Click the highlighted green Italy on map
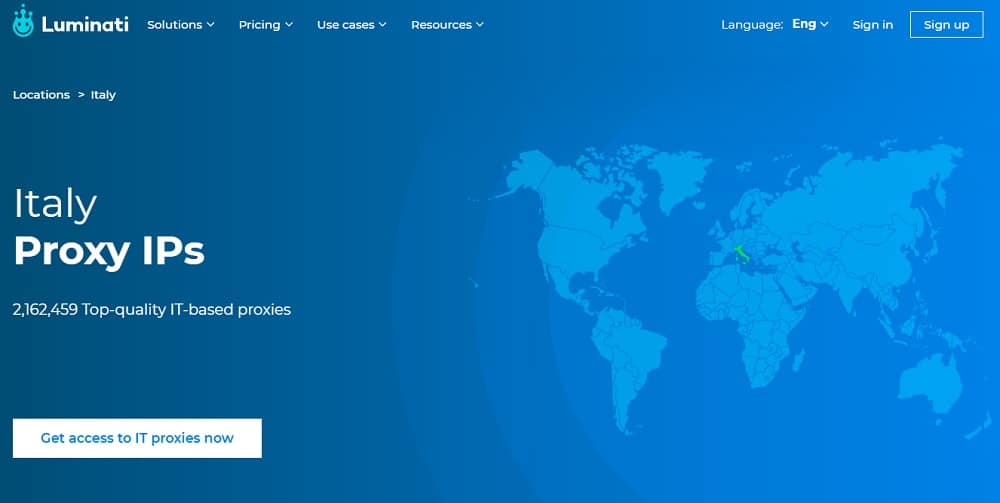Viewport: 1000px width, 503px height. [x=741, y=254]
